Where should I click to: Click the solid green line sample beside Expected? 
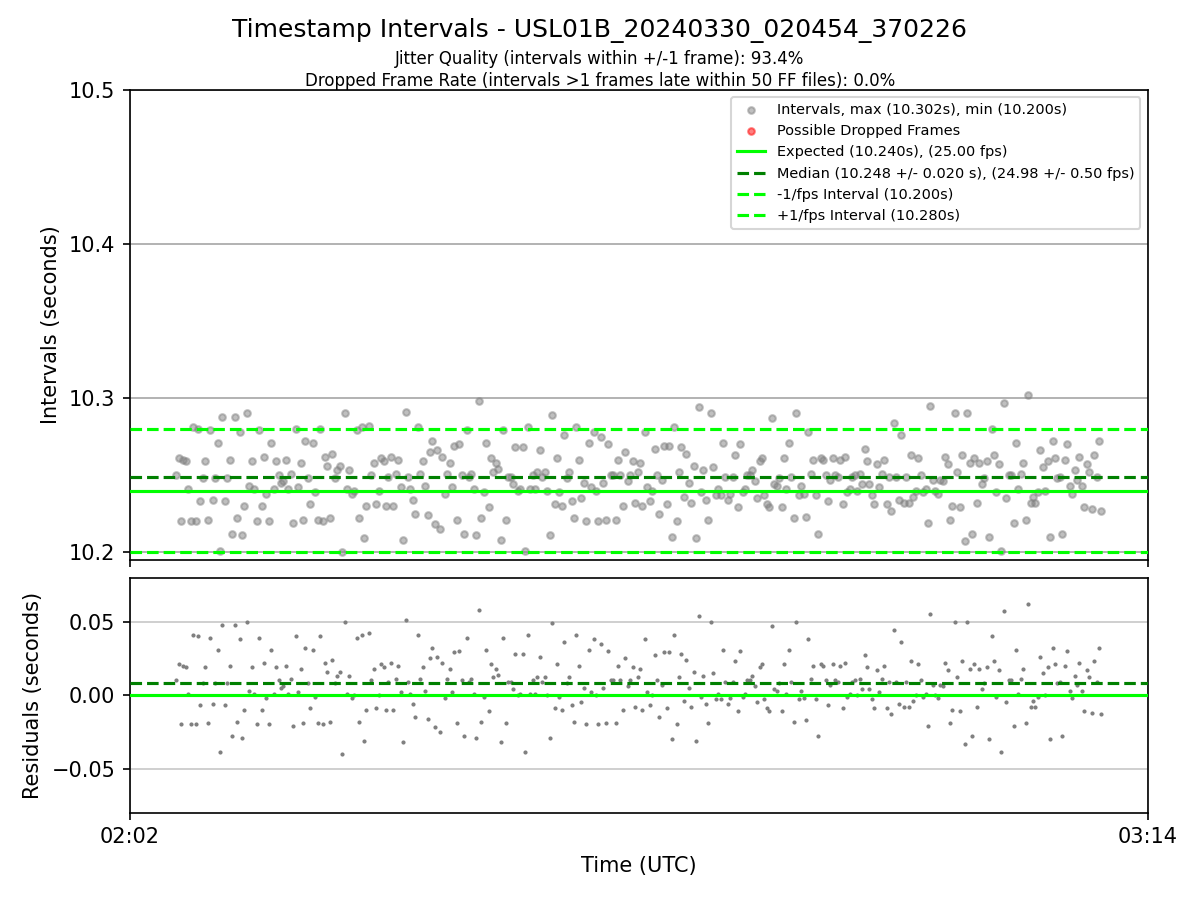(752, 152)
